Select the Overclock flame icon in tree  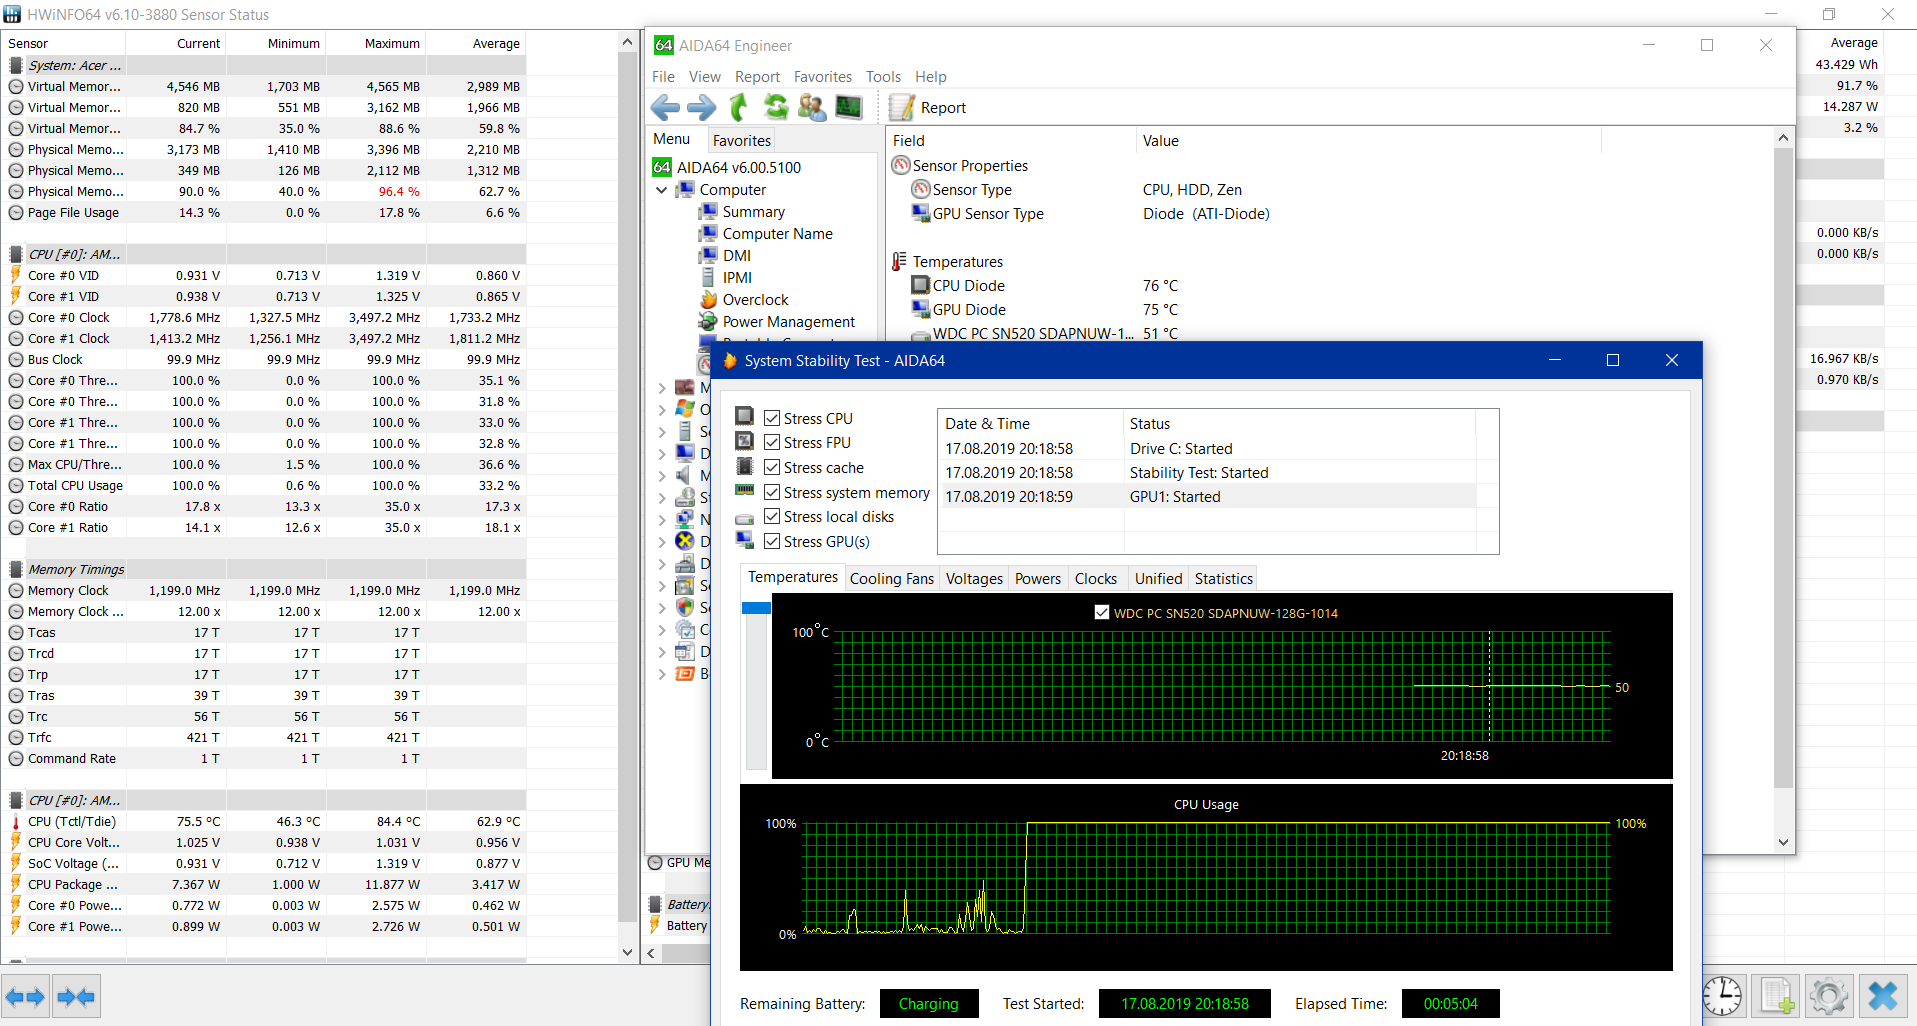click(x=708, y=300)
